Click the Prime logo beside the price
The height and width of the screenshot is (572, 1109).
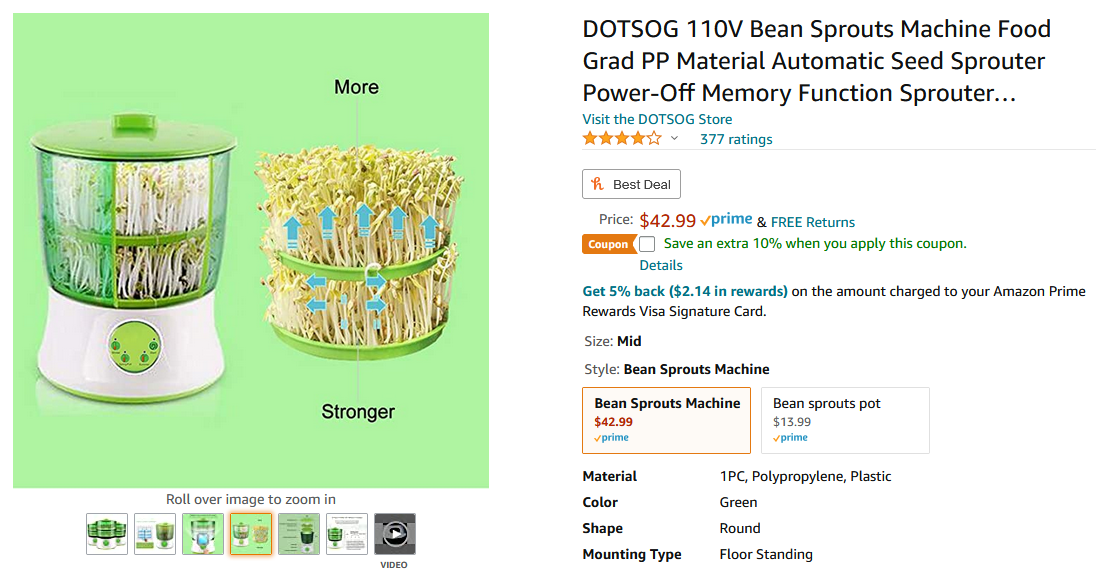pyautogui.click(x=726, y=220)
